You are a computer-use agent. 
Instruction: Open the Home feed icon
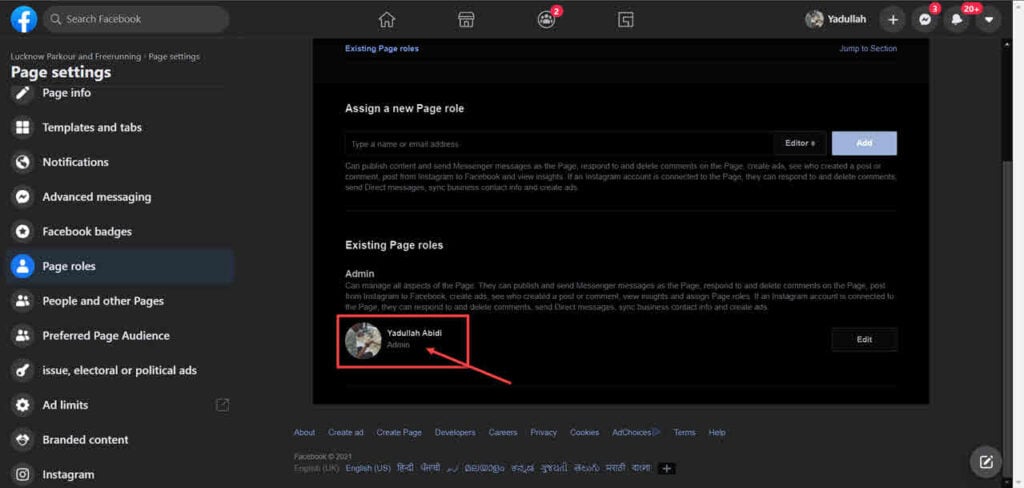[x=387, y=20]
